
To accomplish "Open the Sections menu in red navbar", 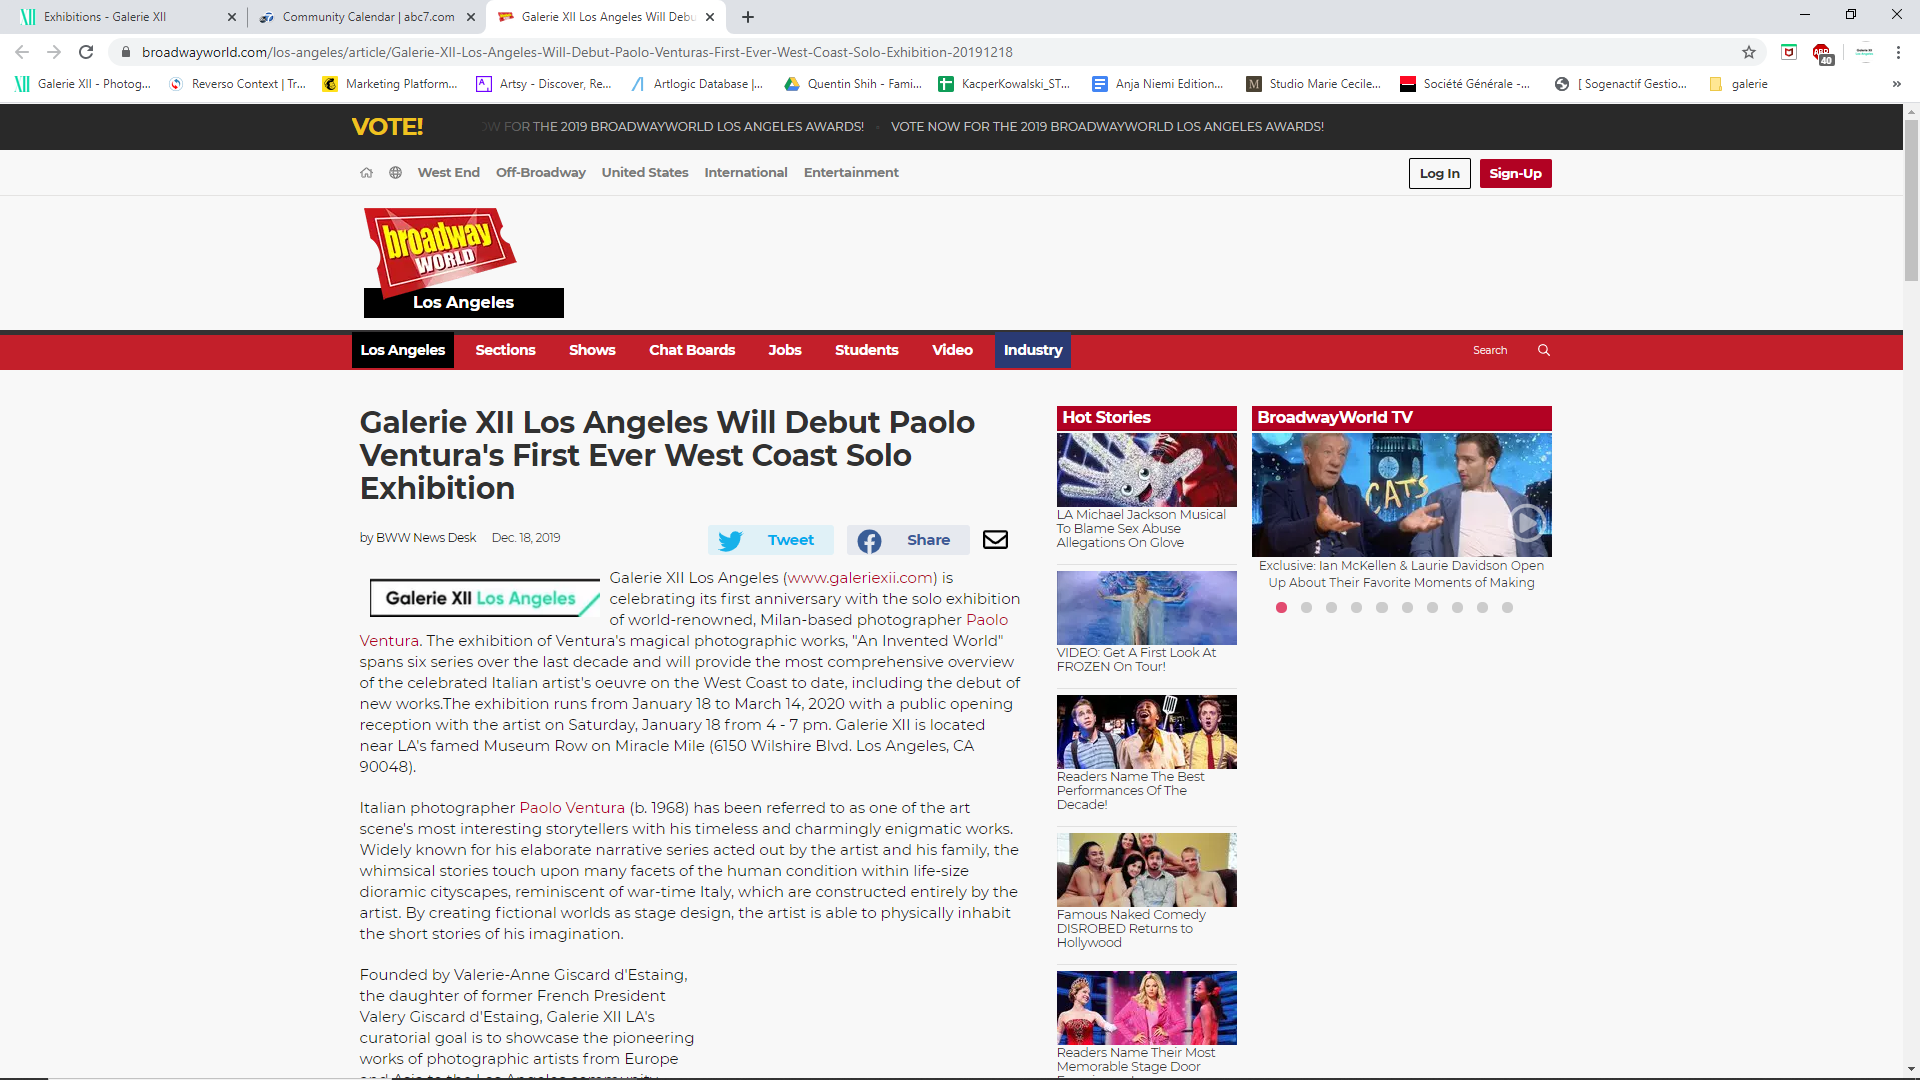I will (505, 350).
